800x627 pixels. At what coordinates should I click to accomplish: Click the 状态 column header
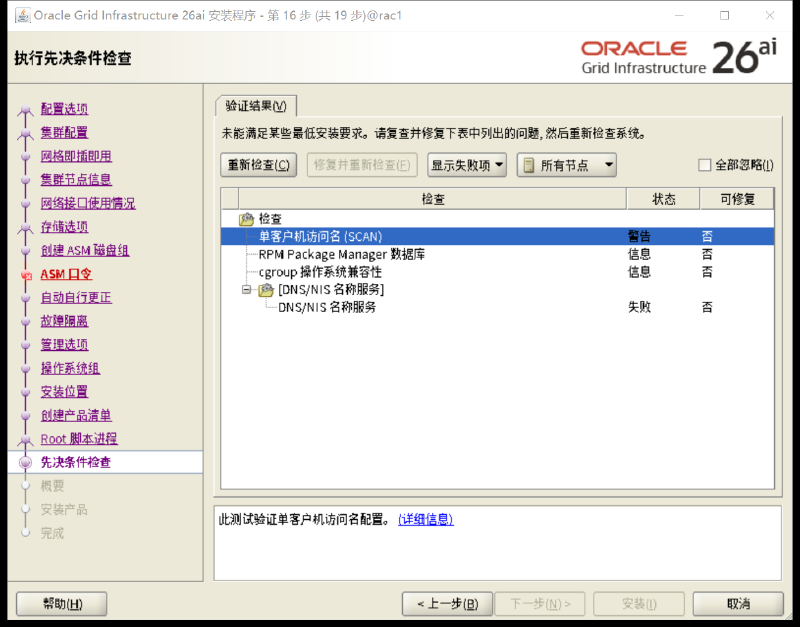663,199
